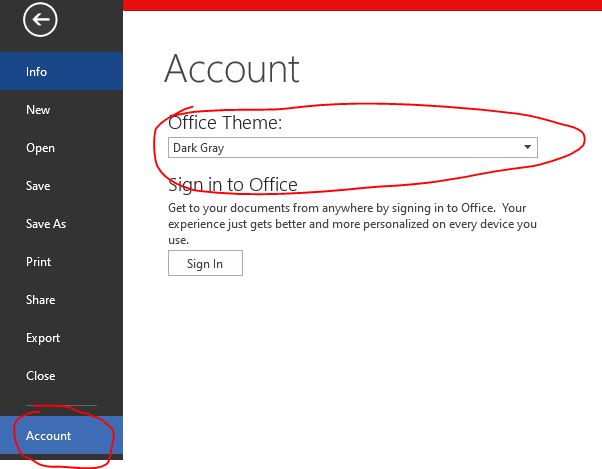Viewport: 602px width, 469px height.
Task: Click the sign-in description paragraph
Action: tap(350, 224)
